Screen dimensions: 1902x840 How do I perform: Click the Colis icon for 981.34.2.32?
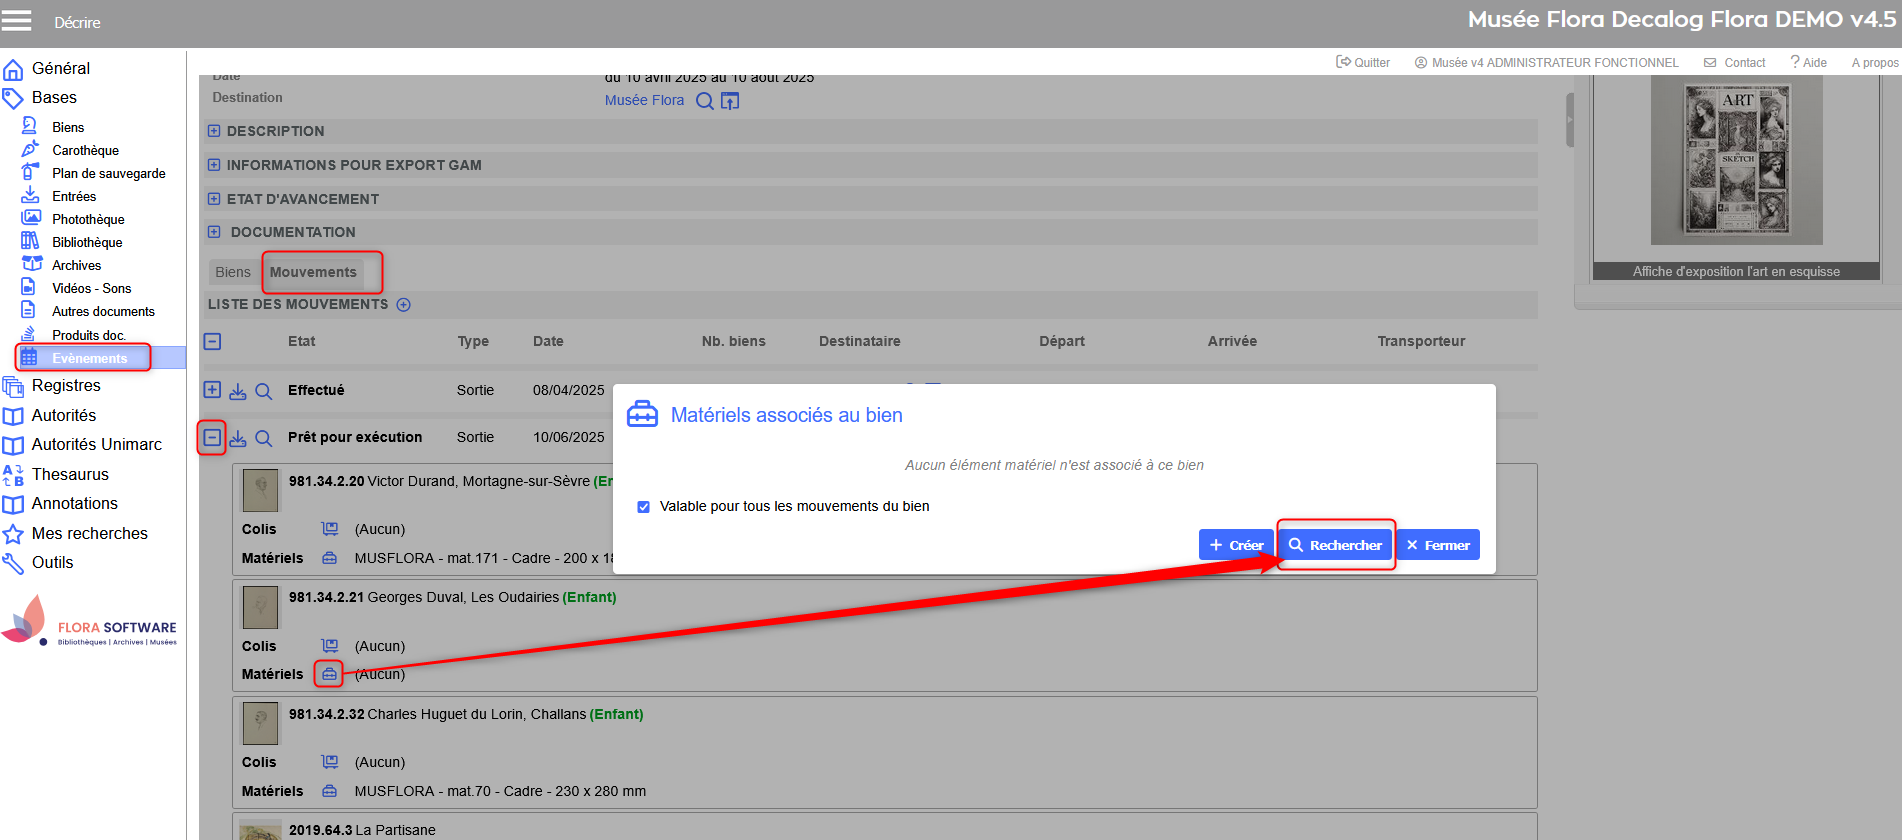point(329,762)
